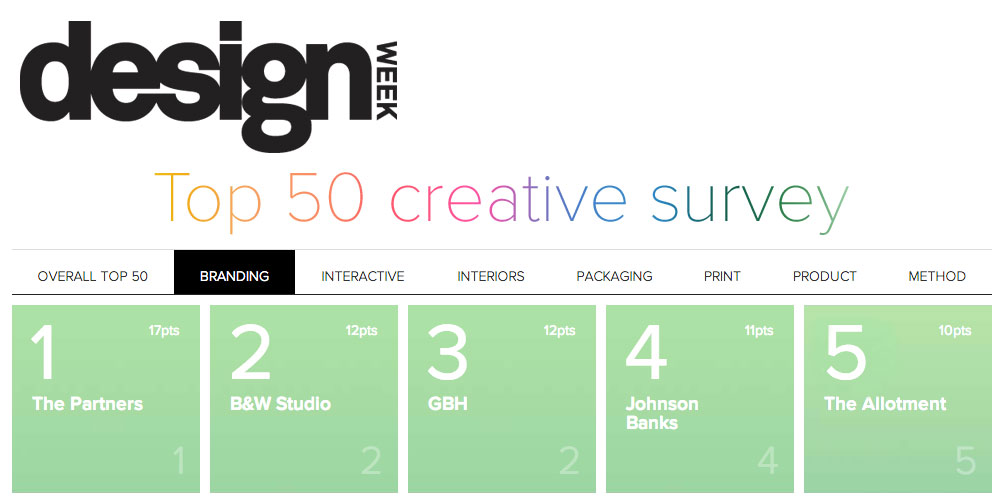The image size is (1005, 502).
Task: Click the 17pts score label
Action: pos(163,331)
